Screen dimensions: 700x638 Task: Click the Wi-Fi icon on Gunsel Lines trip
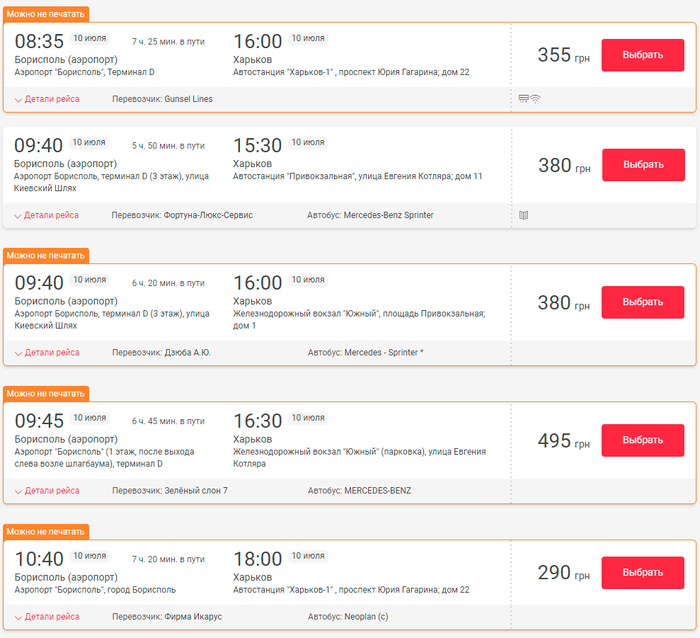(x=535, y=99)
